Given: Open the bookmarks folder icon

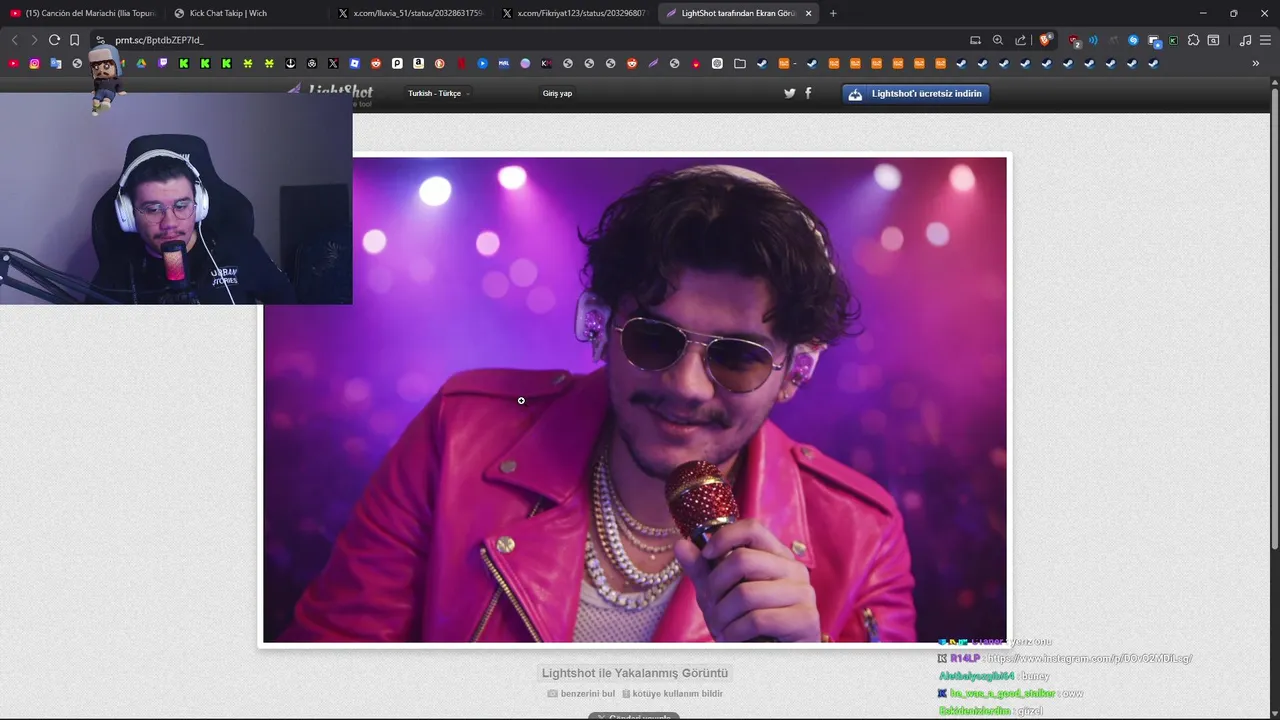Looking at the screenshot, I should [740, 63].
